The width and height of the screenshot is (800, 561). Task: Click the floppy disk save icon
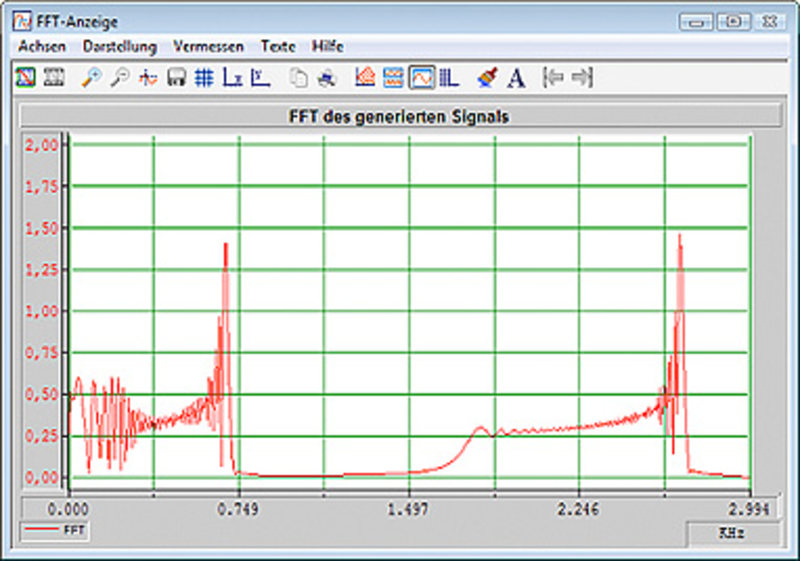coord(177,78)
